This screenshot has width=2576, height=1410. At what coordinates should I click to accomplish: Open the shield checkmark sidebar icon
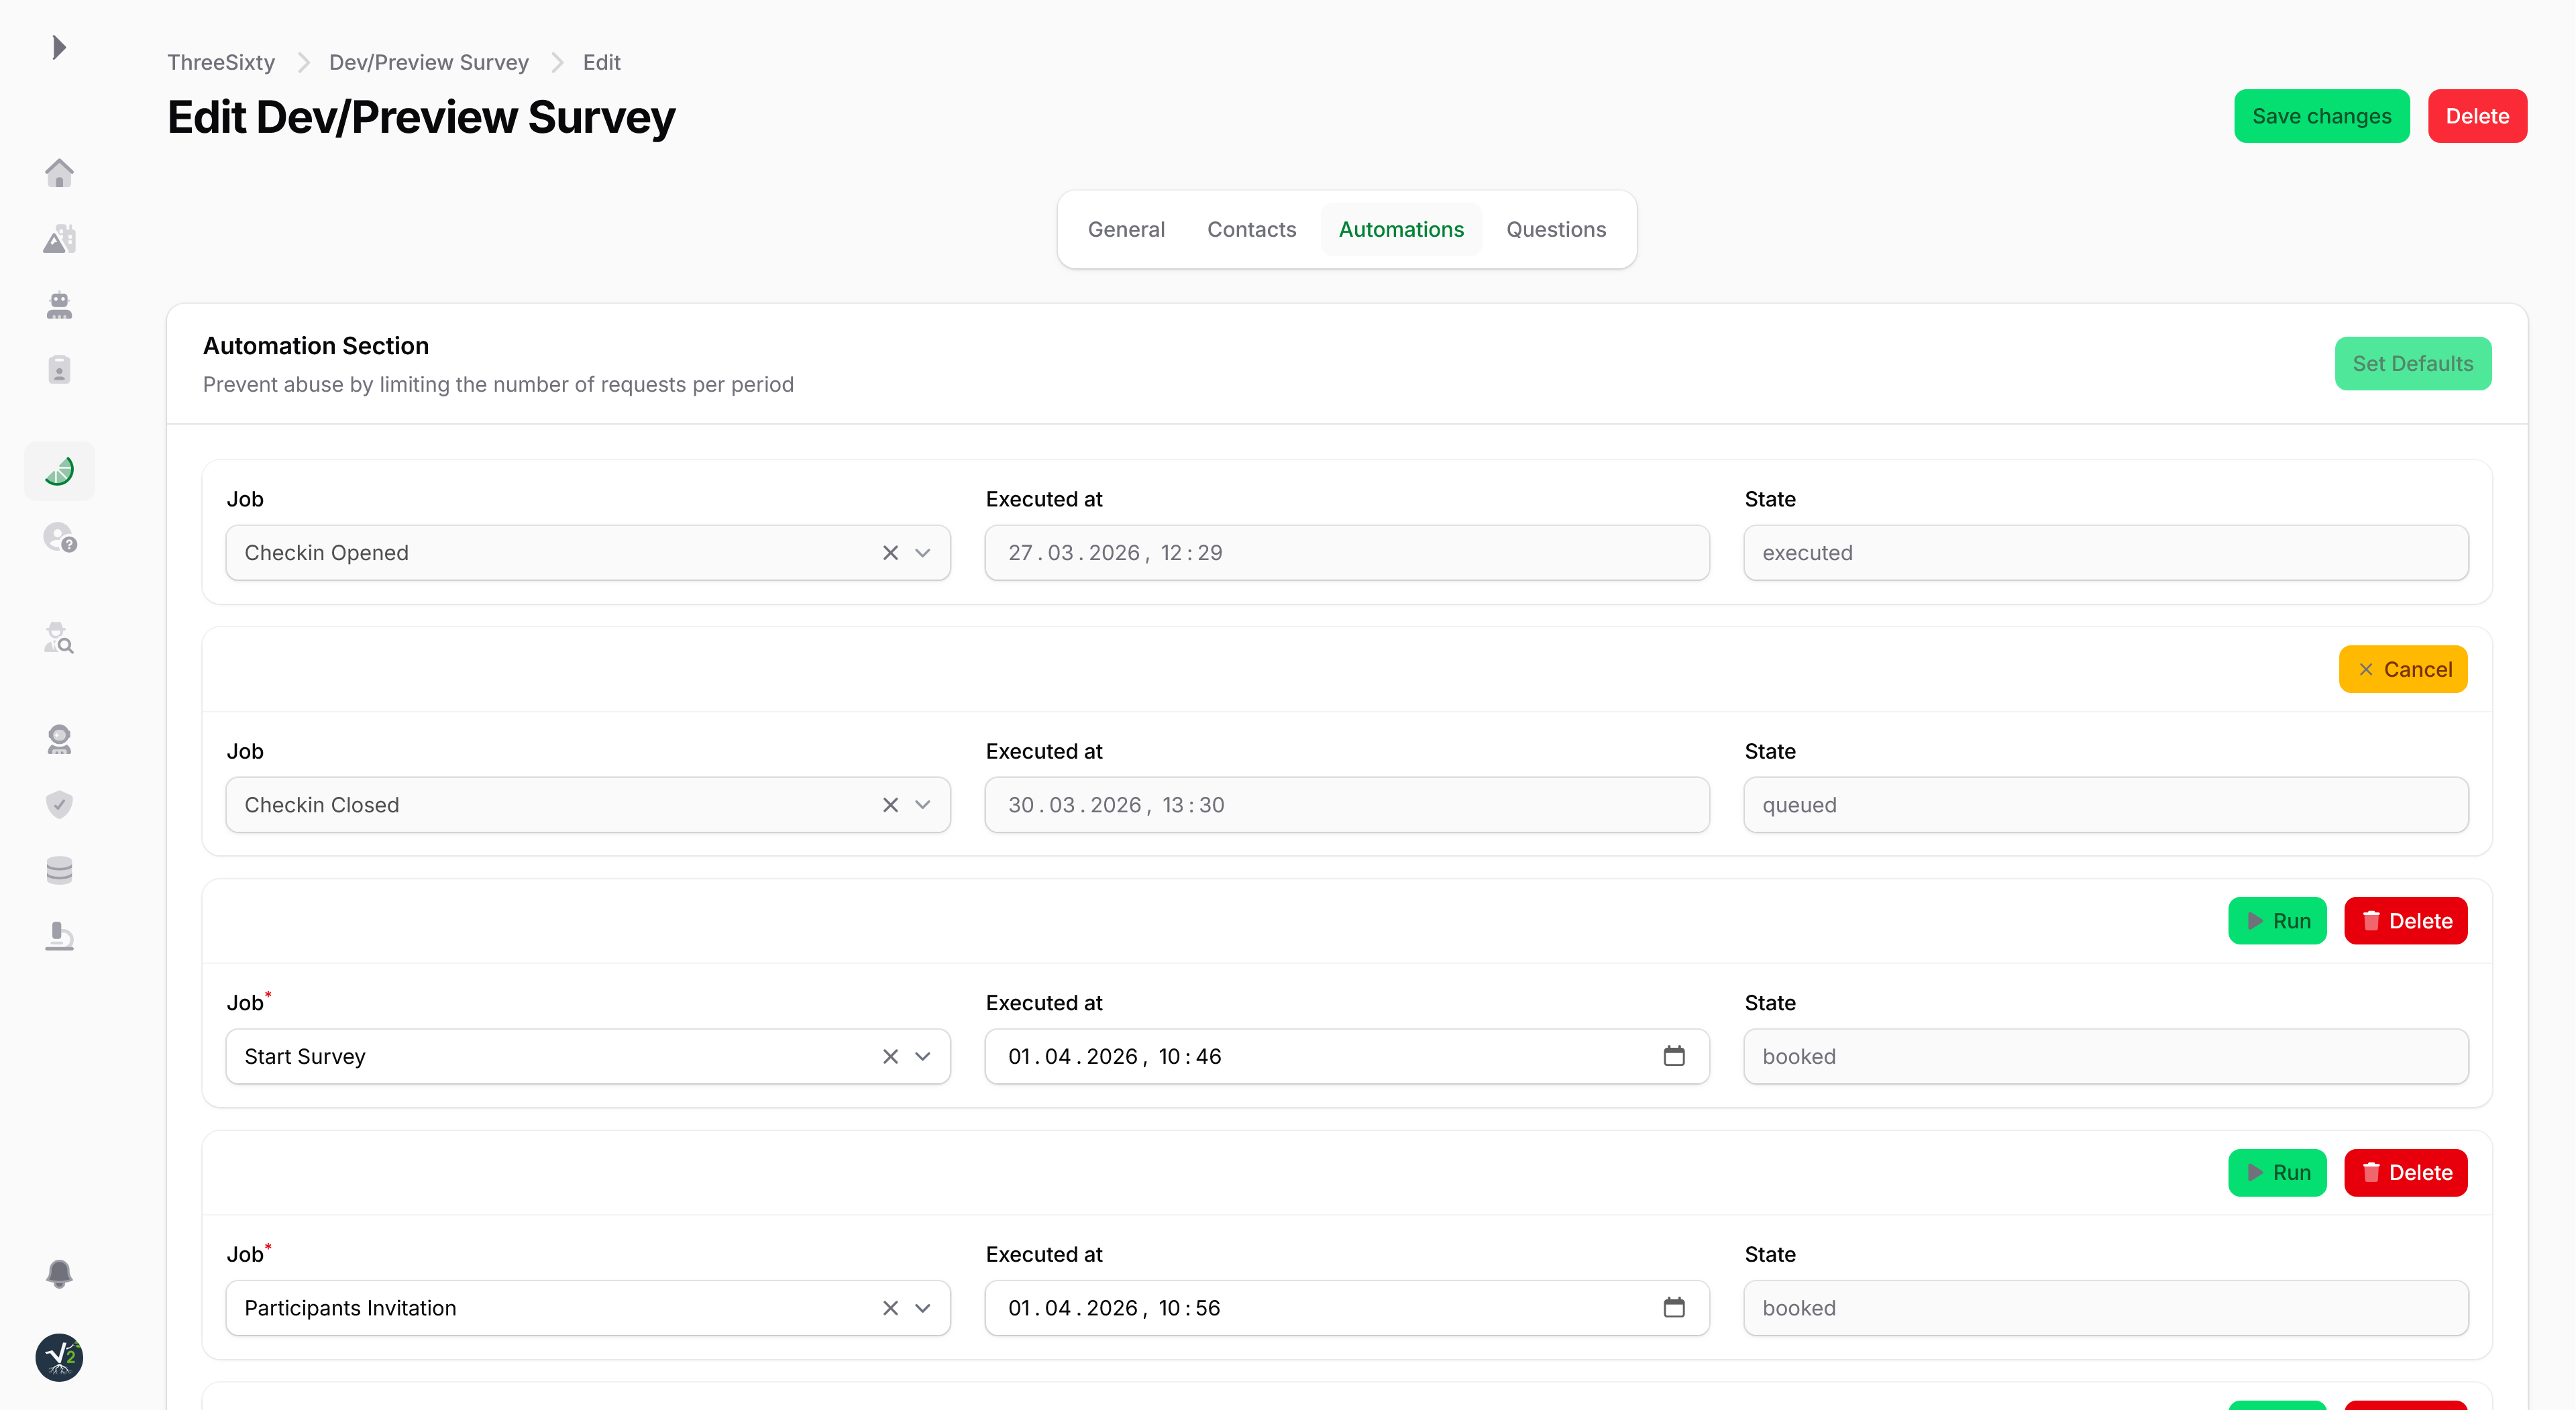click(x=59, y=804)
